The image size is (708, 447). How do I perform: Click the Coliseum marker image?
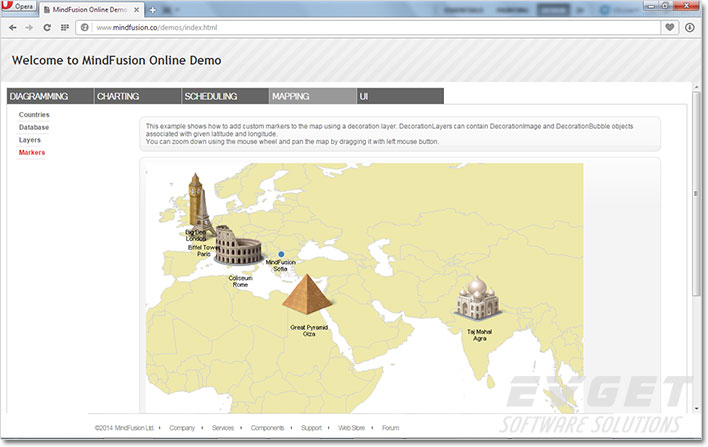pos(238,245)
